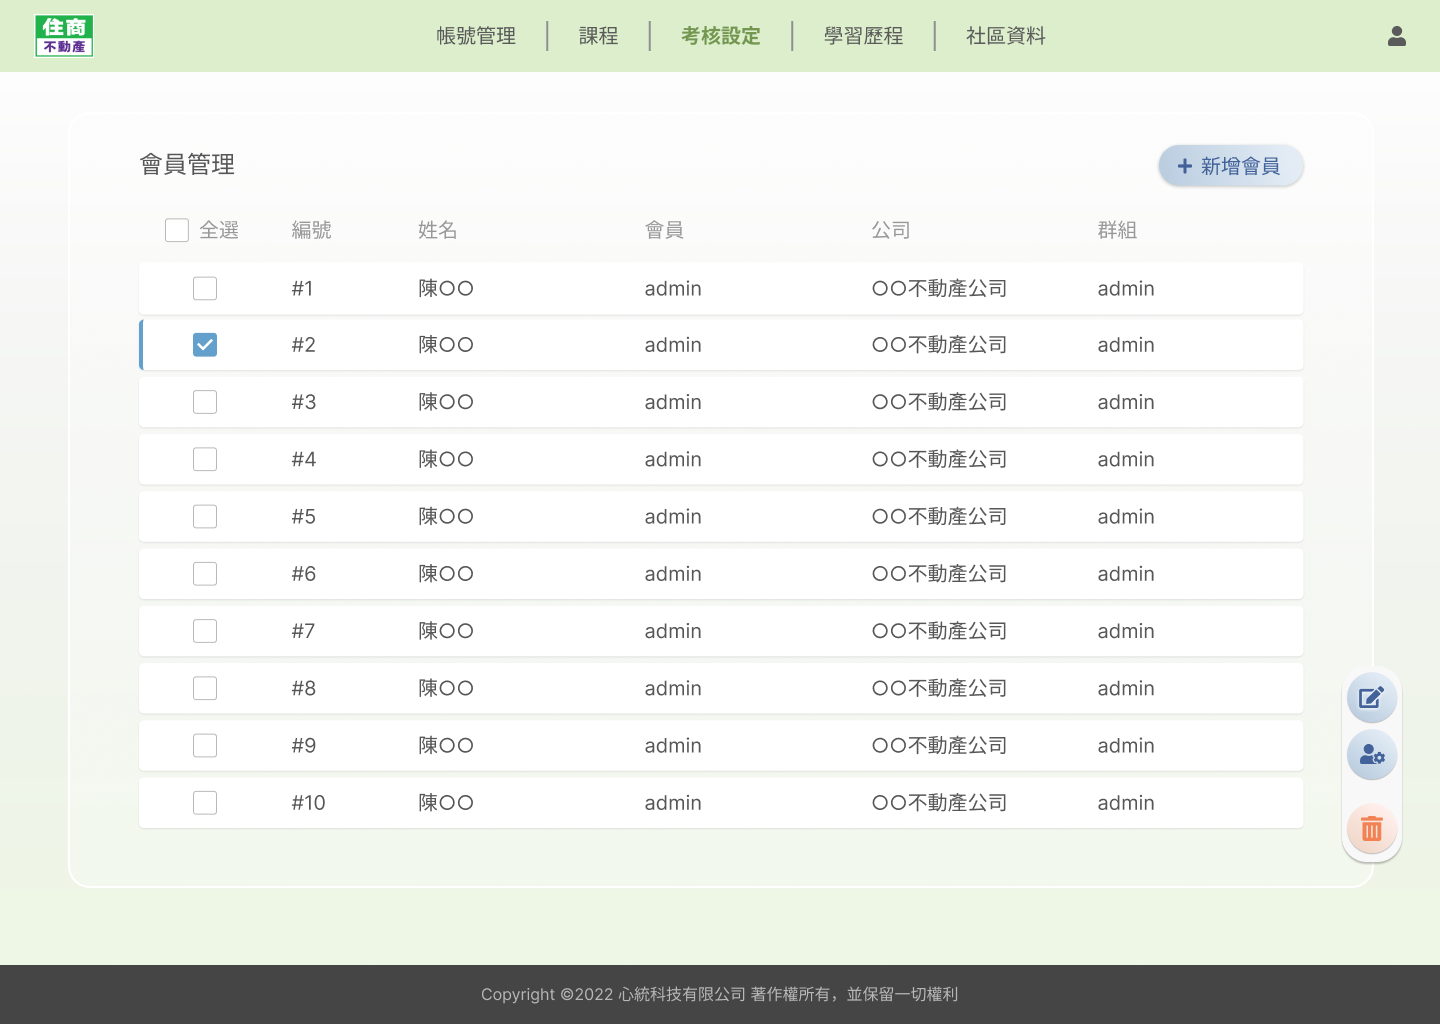The image size is (1440, 1024).
Task: Check the checkbox for member #8
Action: [205, 688]
